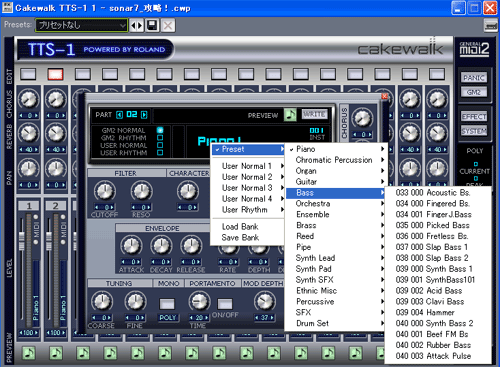Click channel 1 pan knob
The image size is (500, 367).
click(29, 168)
